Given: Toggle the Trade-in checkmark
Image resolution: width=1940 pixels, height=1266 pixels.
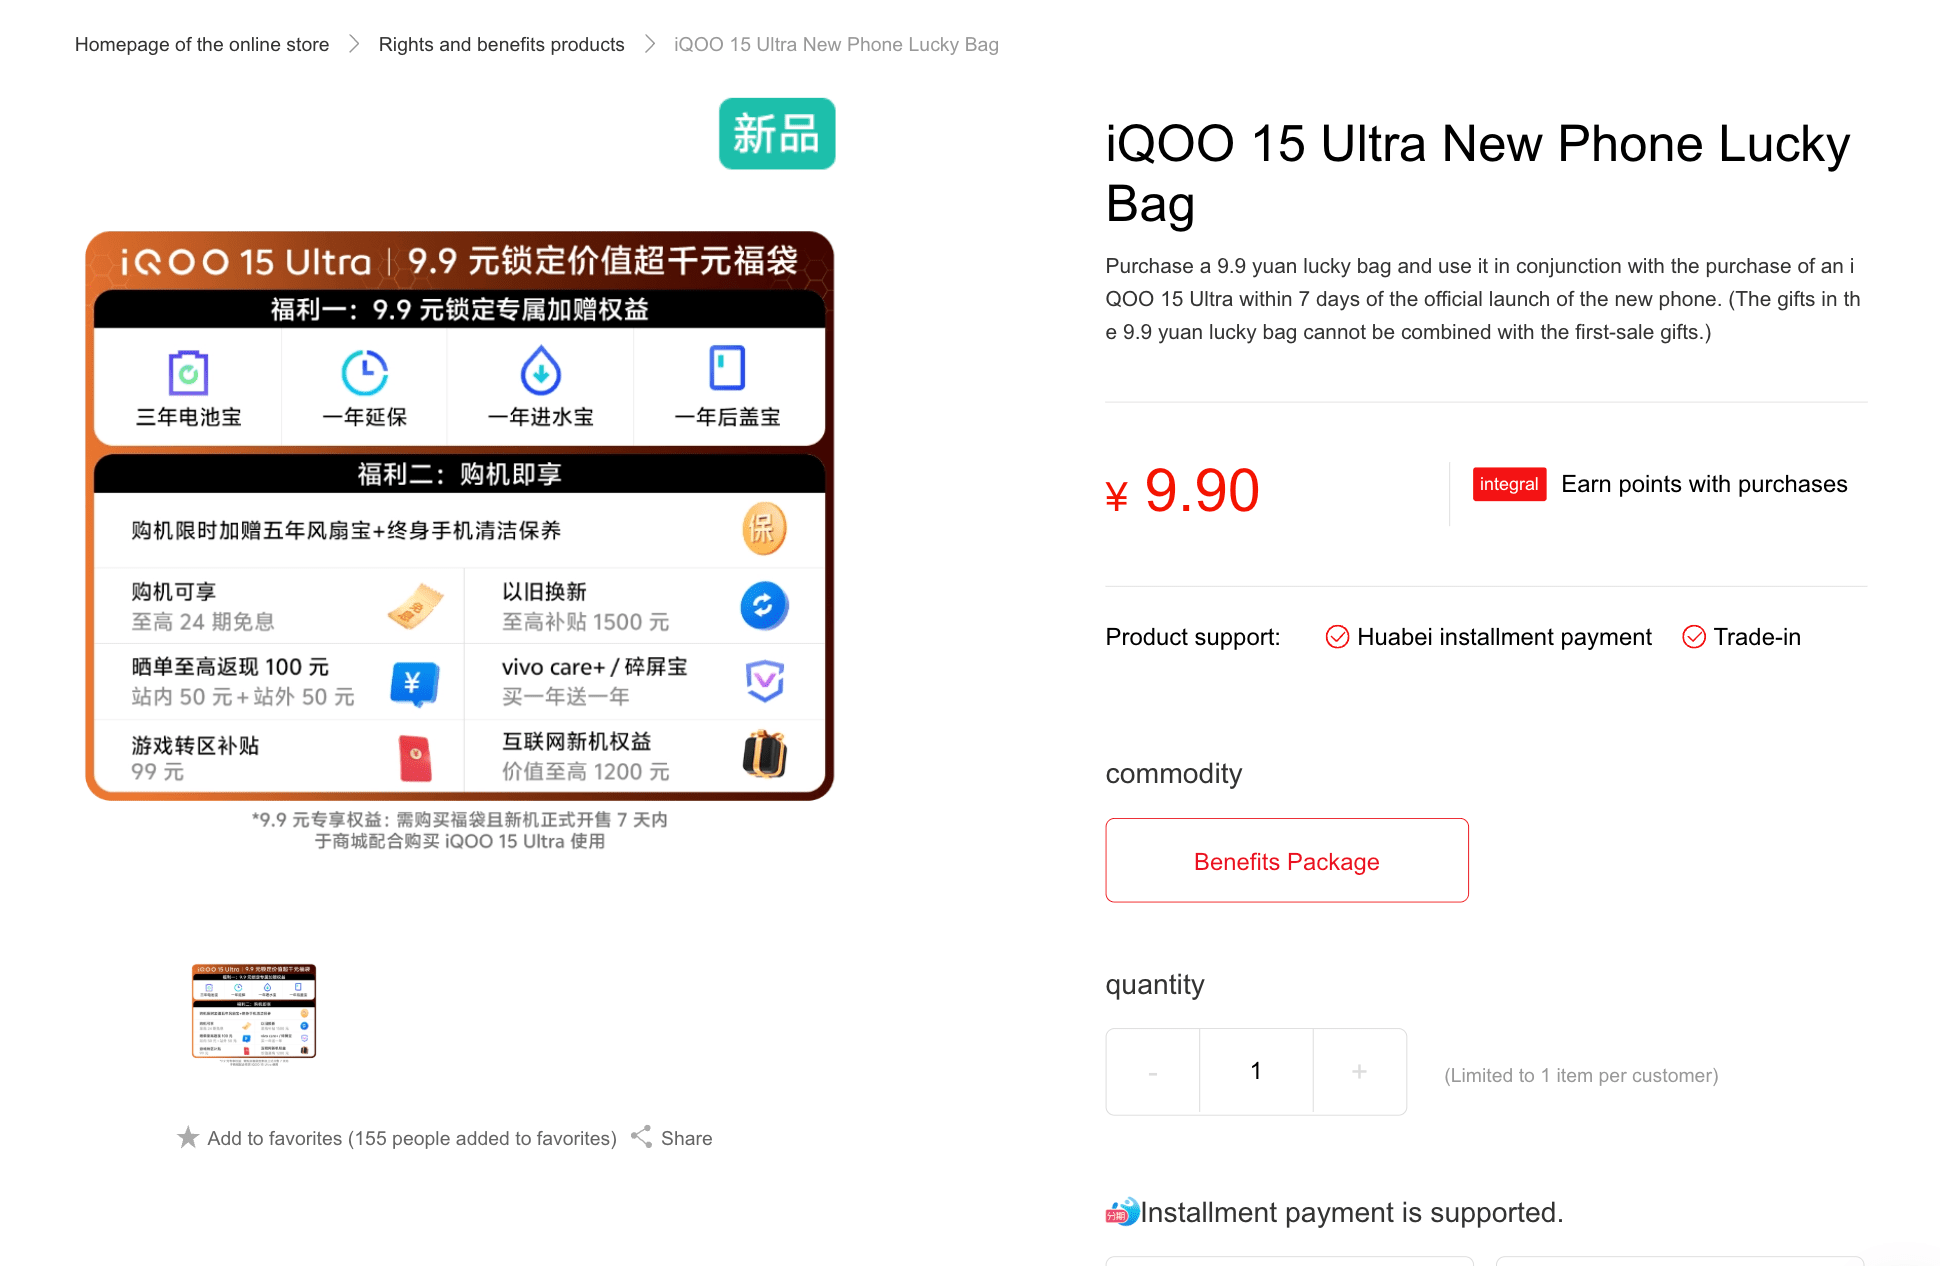Looking at the screenshot, I should [1694, 637].
